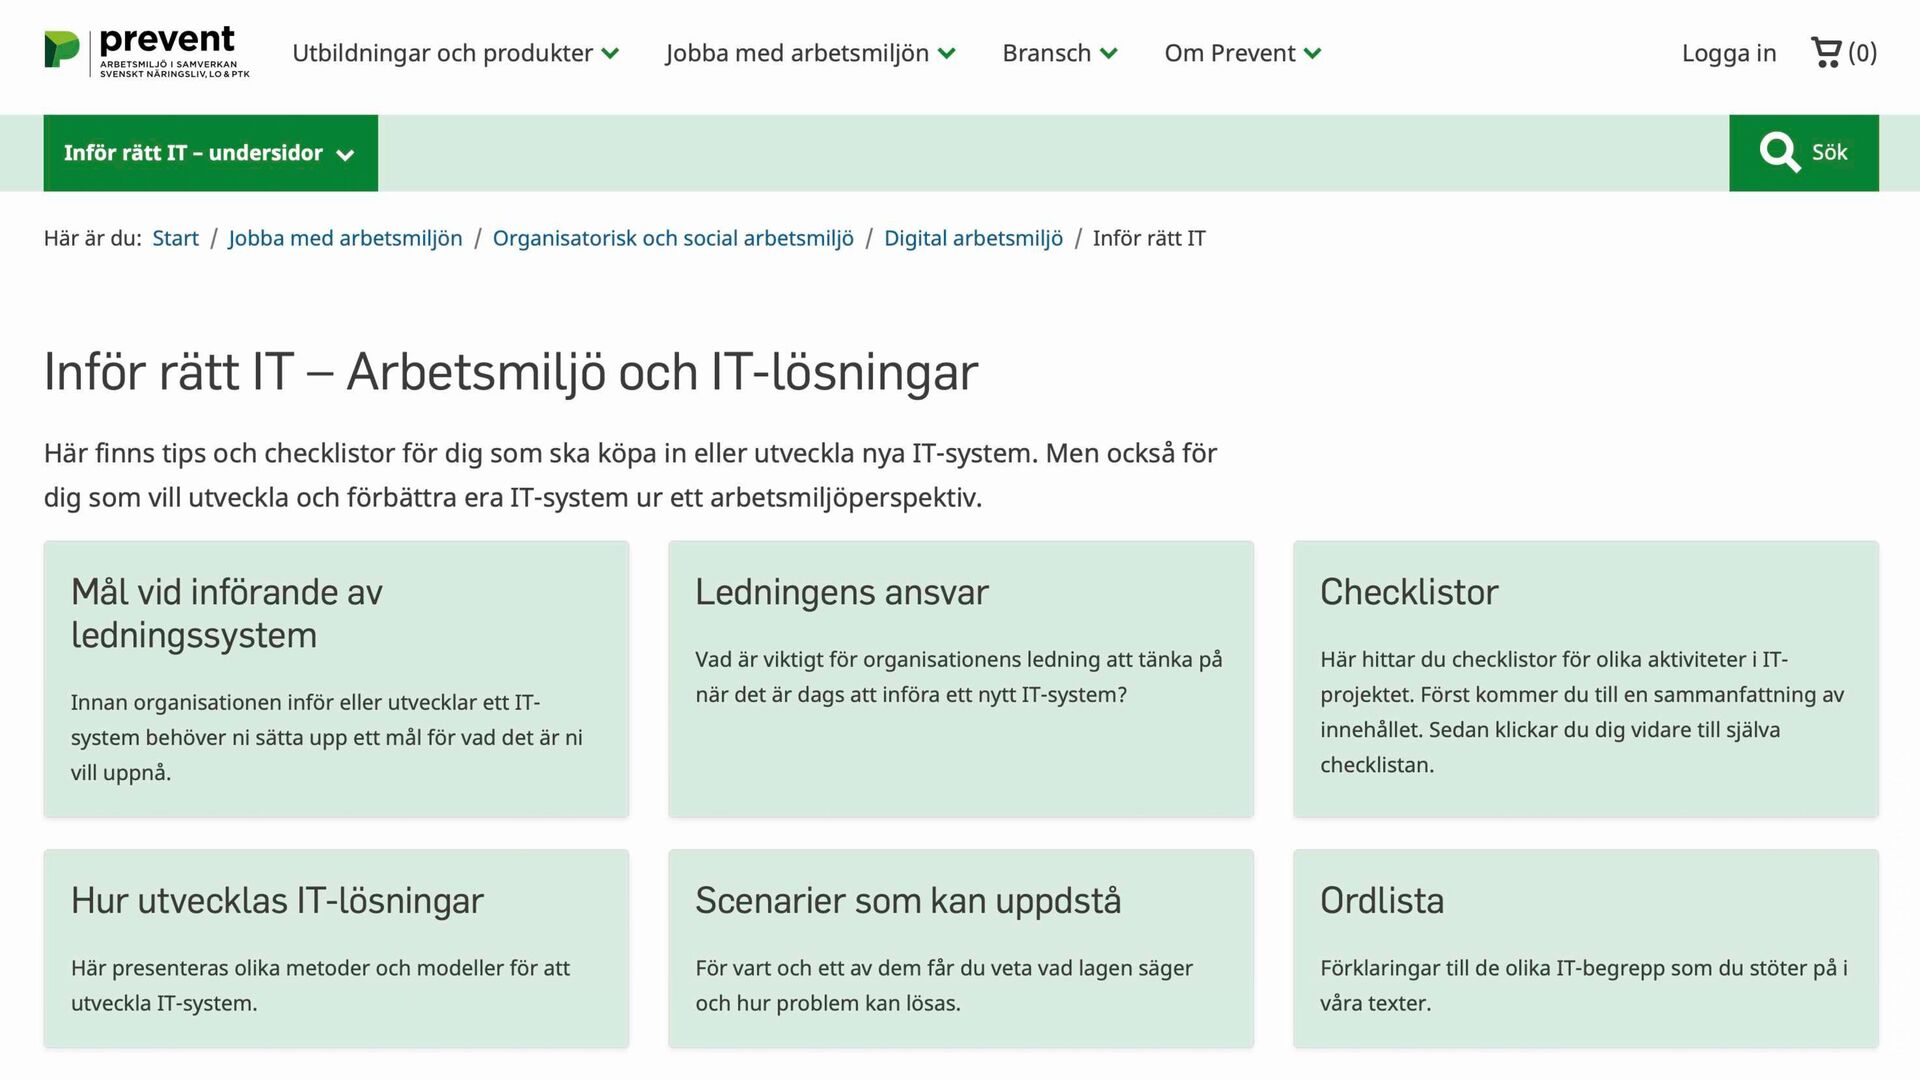
Task: Click the magnifying glass search icon
Action: tap(1780, 152)
